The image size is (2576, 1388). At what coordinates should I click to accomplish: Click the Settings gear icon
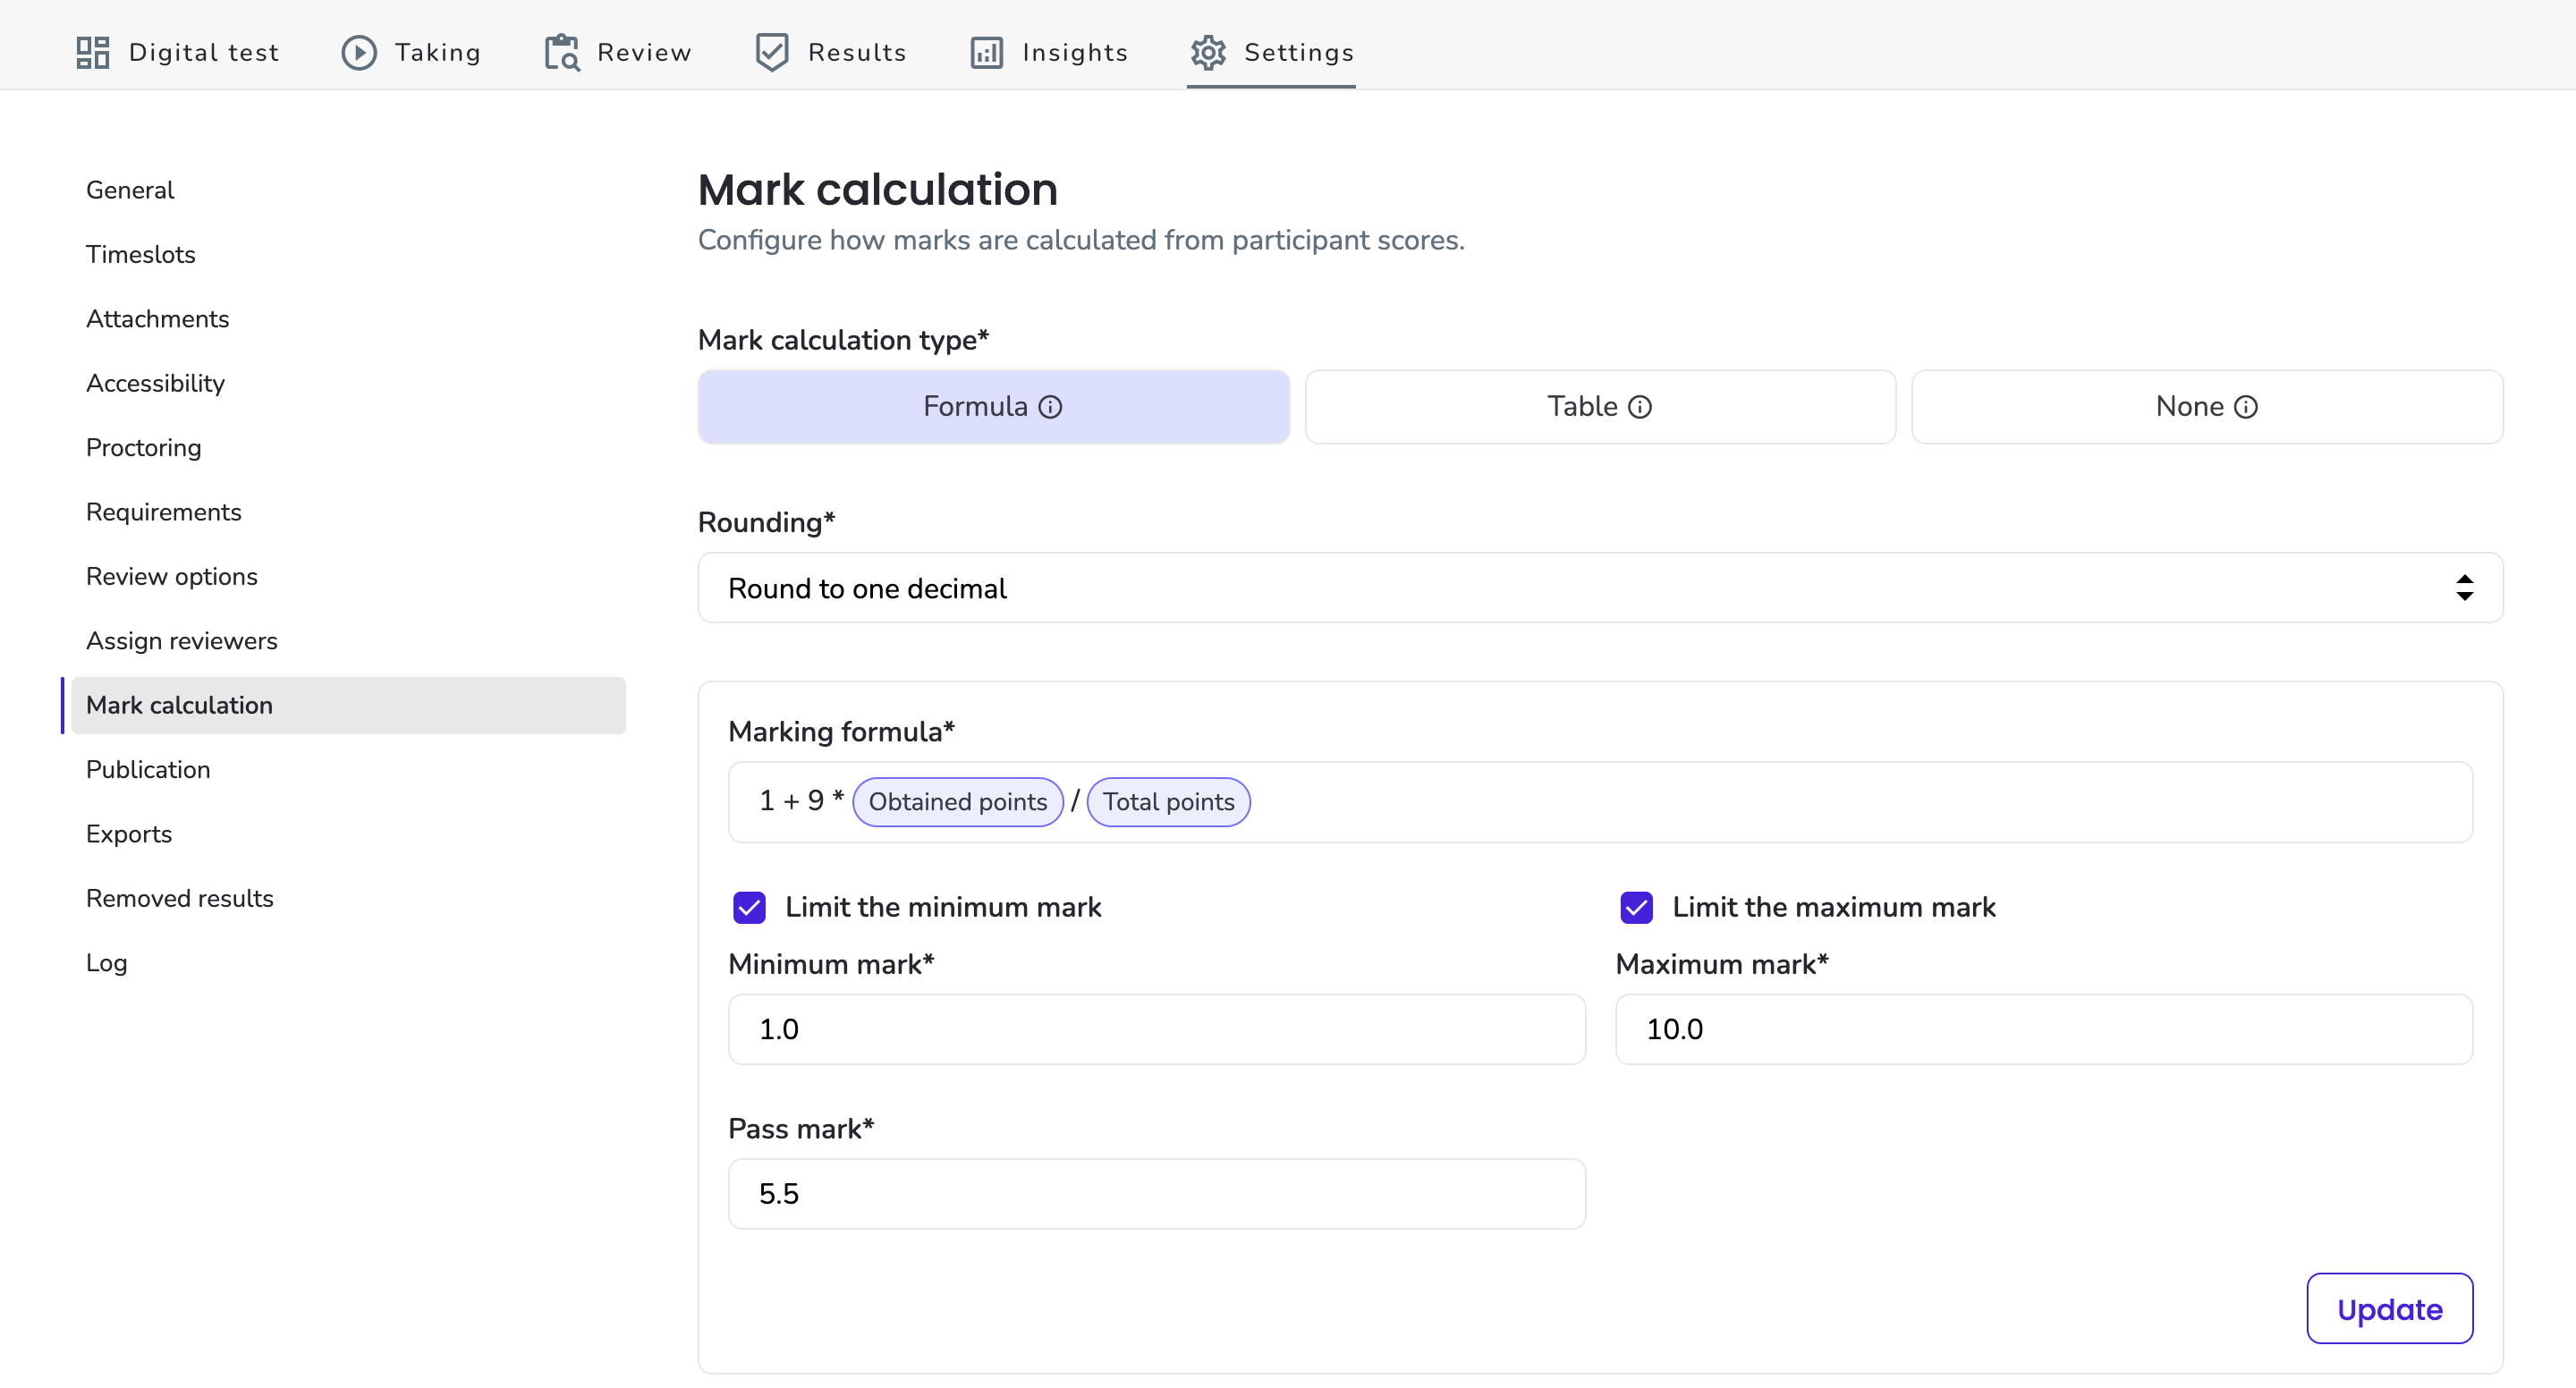click(1208, 52)
